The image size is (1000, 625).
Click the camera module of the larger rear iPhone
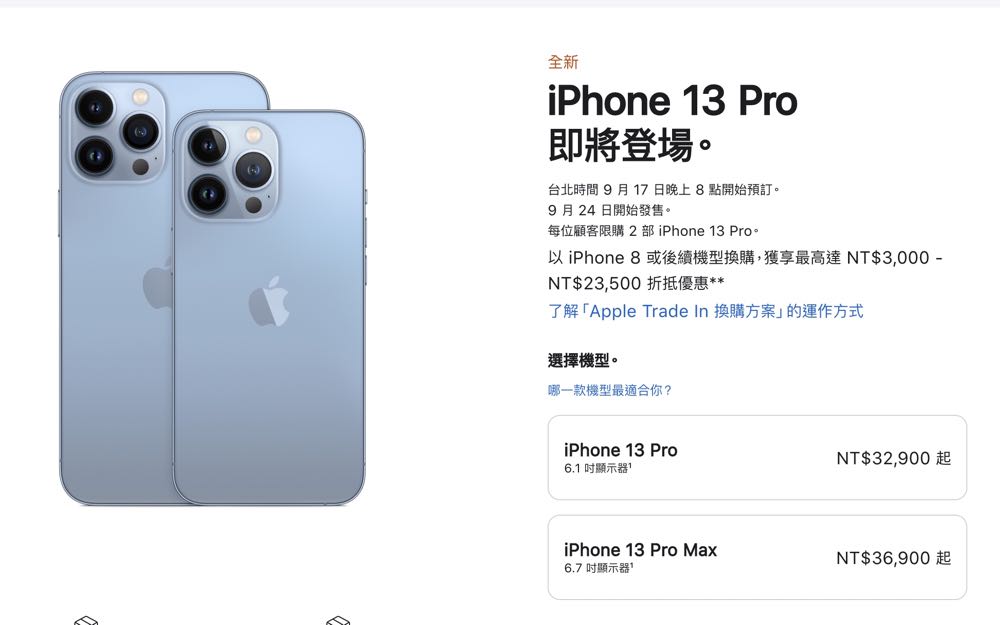pos(119,133)
